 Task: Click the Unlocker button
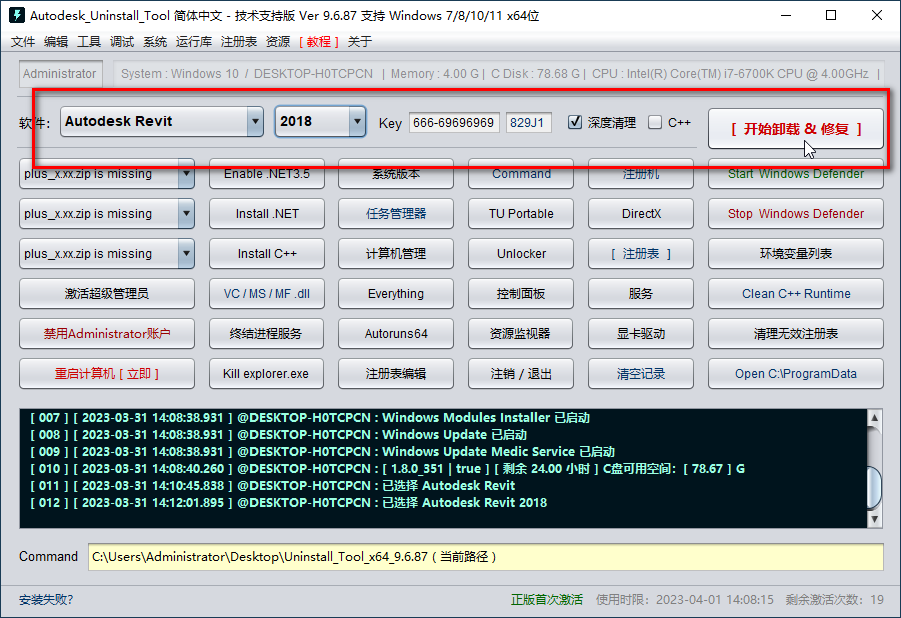point(521,254)
